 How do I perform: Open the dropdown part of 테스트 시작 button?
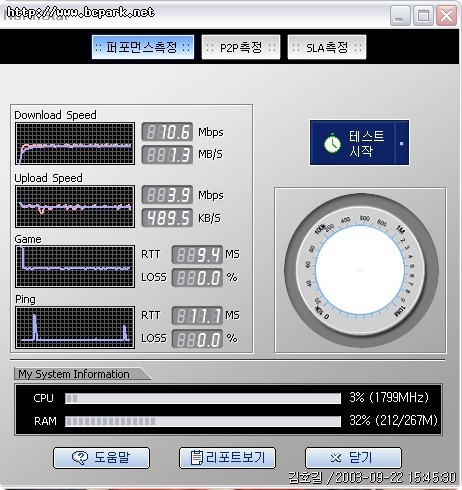pyautogui.click(x=402, y=143)
